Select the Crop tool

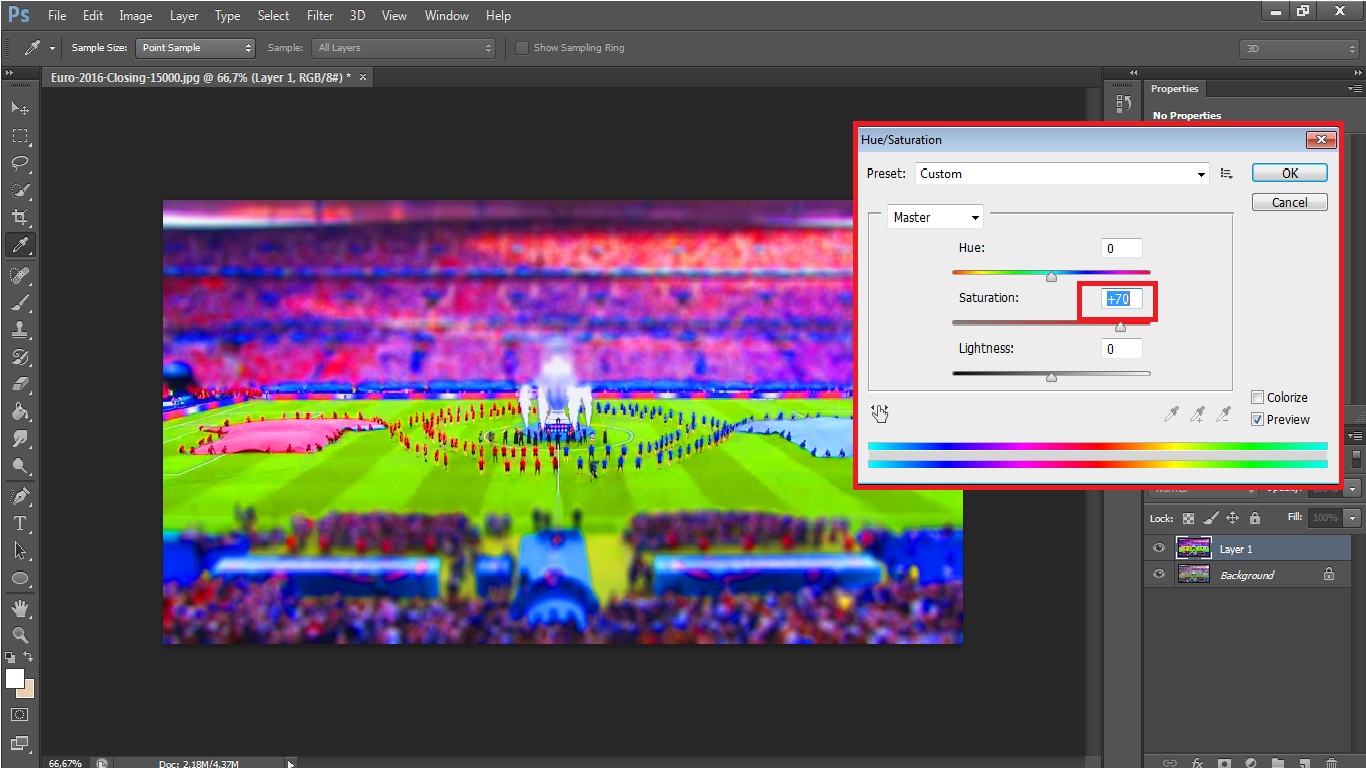coord(19,217)
